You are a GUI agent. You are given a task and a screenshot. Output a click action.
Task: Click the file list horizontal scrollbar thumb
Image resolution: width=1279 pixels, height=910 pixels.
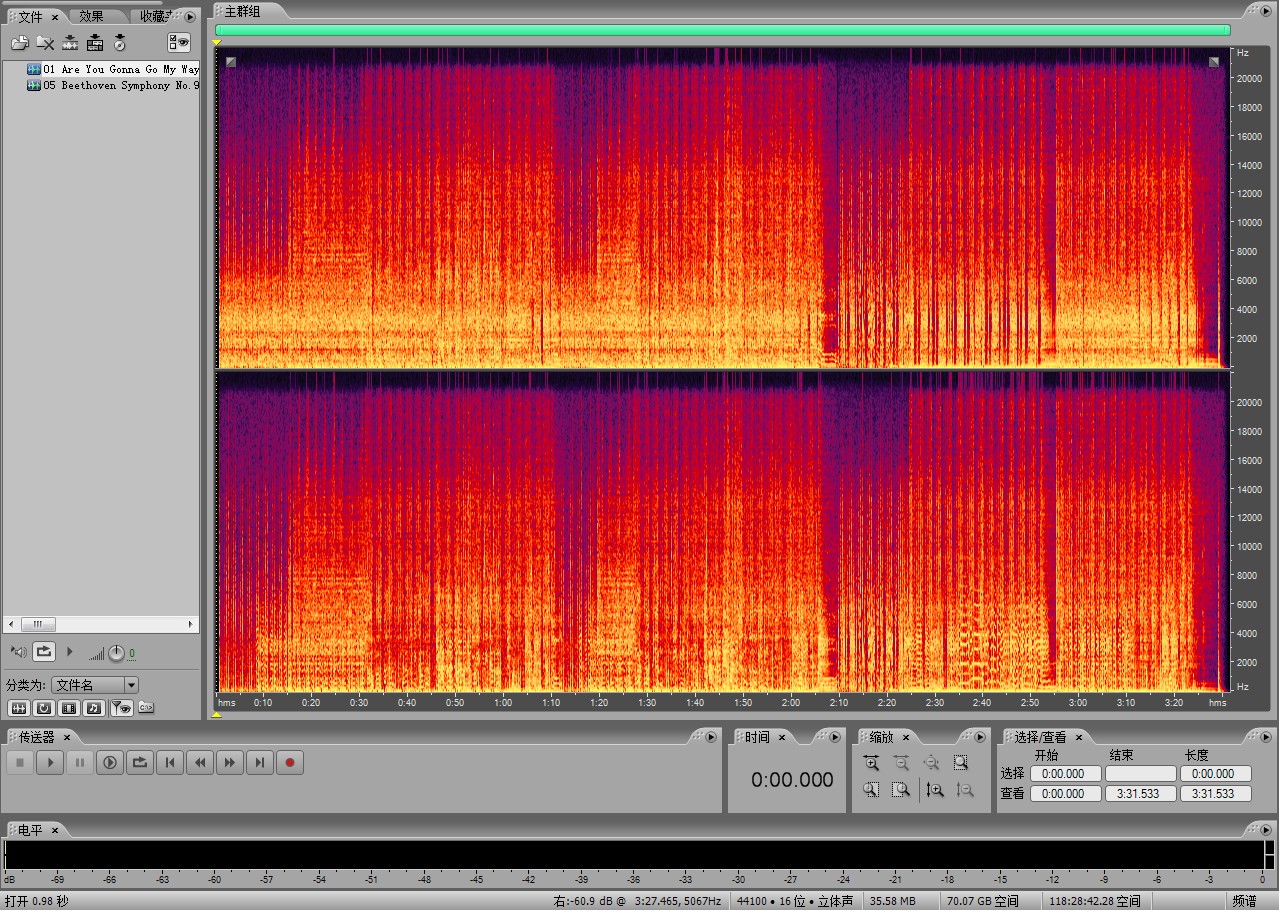(38, 624)
